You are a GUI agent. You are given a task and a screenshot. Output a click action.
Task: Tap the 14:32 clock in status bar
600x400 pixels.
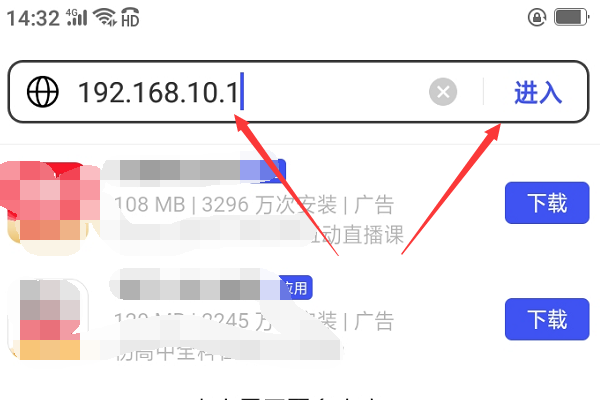[x=33, y=18]
